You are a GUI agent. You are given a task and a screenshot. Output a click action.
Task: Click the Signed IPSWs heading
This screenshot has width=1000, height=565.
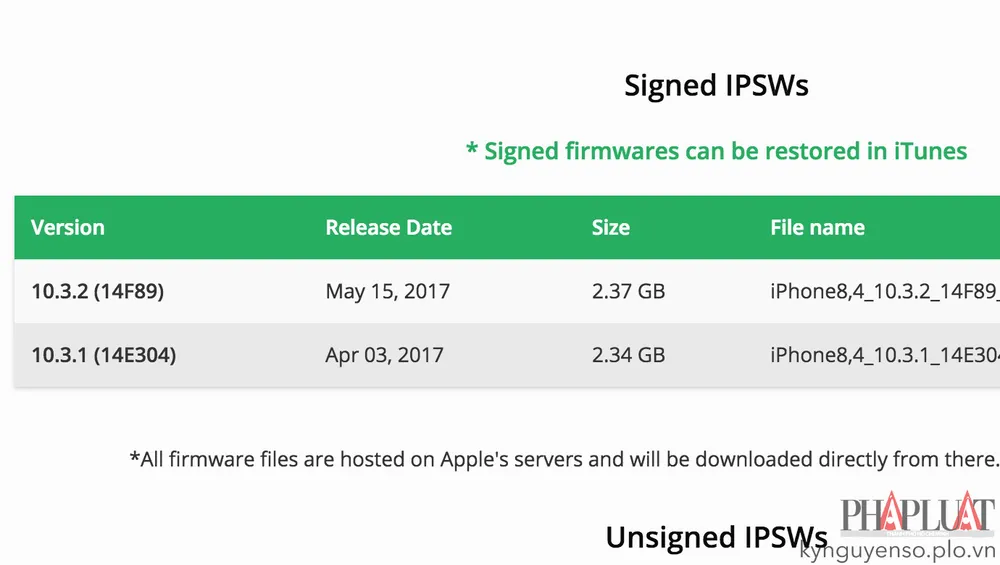716,86
